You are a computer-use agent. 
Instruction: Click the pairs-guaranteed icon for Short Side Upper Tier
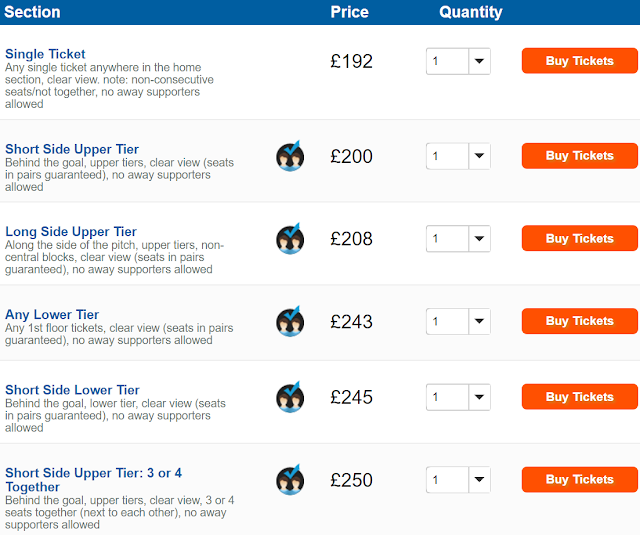pyautogui.click(x=290, y=156)
